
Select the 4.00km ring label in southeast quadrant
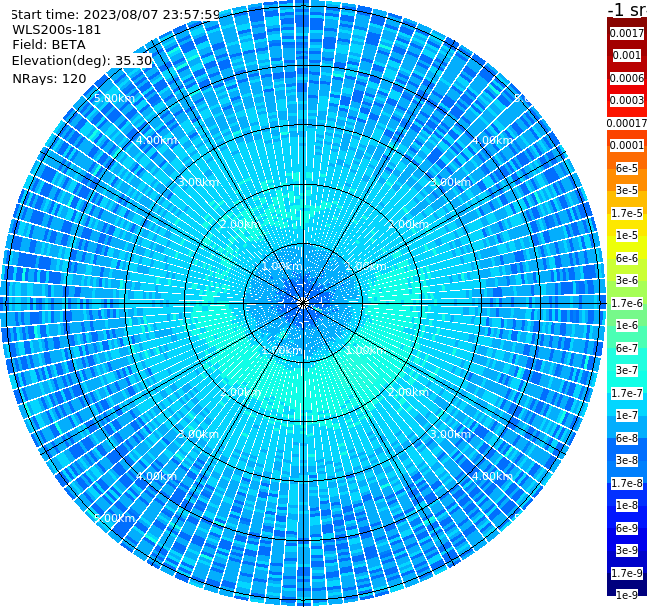[492, 476]
